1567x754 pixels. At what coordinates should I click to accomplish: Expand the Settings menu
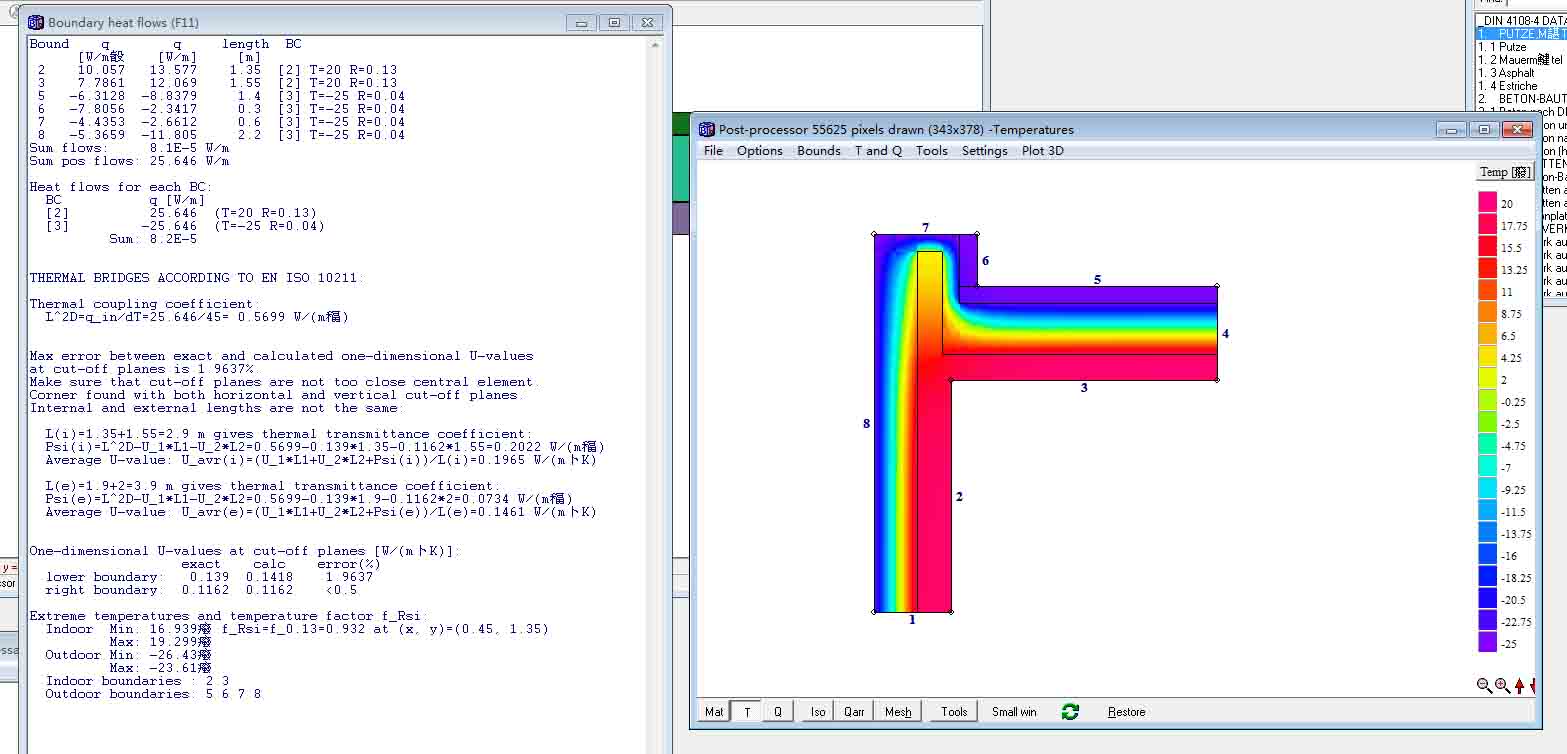[984, 151]
